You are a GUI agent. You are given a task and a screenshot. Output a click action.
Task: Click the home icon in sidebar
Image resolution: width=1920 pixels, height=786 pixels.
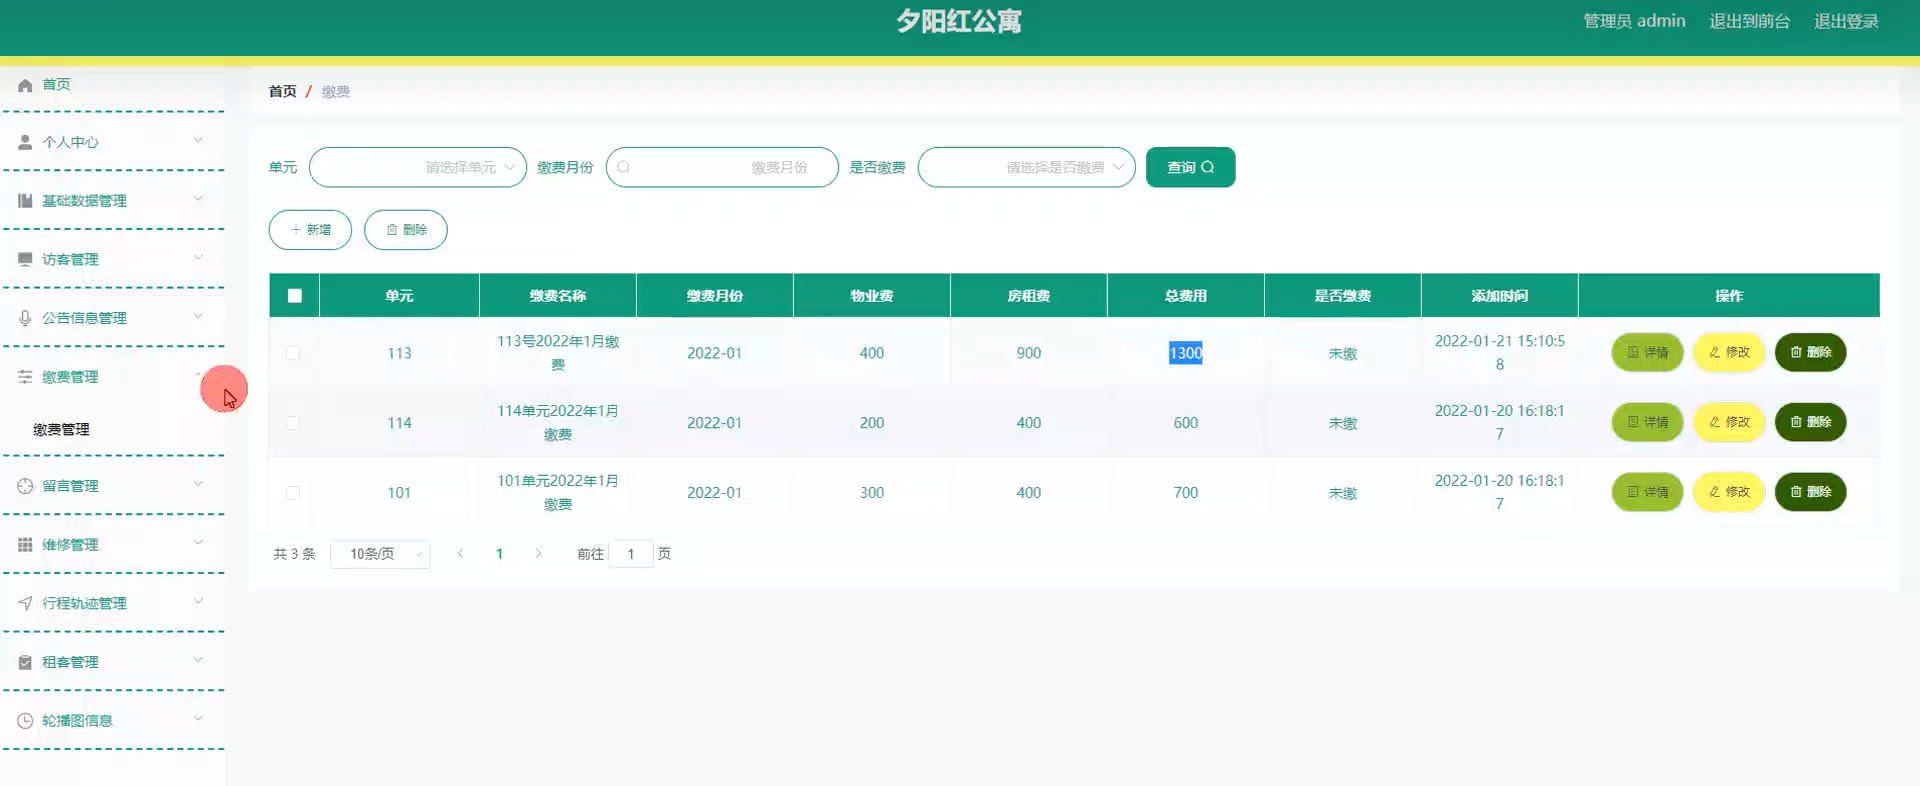click(x=25, y=85)
